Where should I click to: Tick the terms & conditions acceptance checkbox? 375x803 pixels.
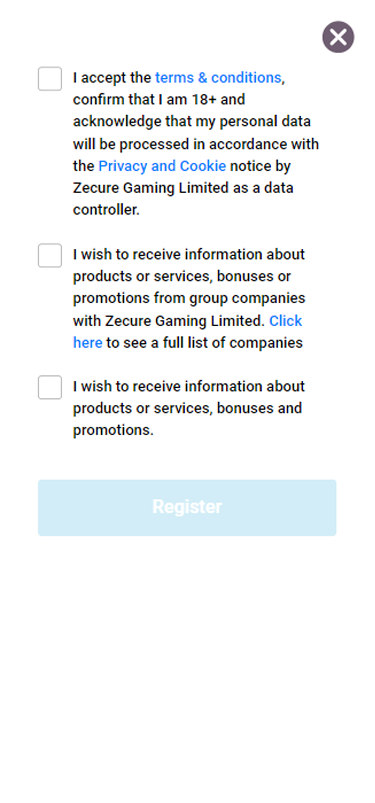coord(50,79)
